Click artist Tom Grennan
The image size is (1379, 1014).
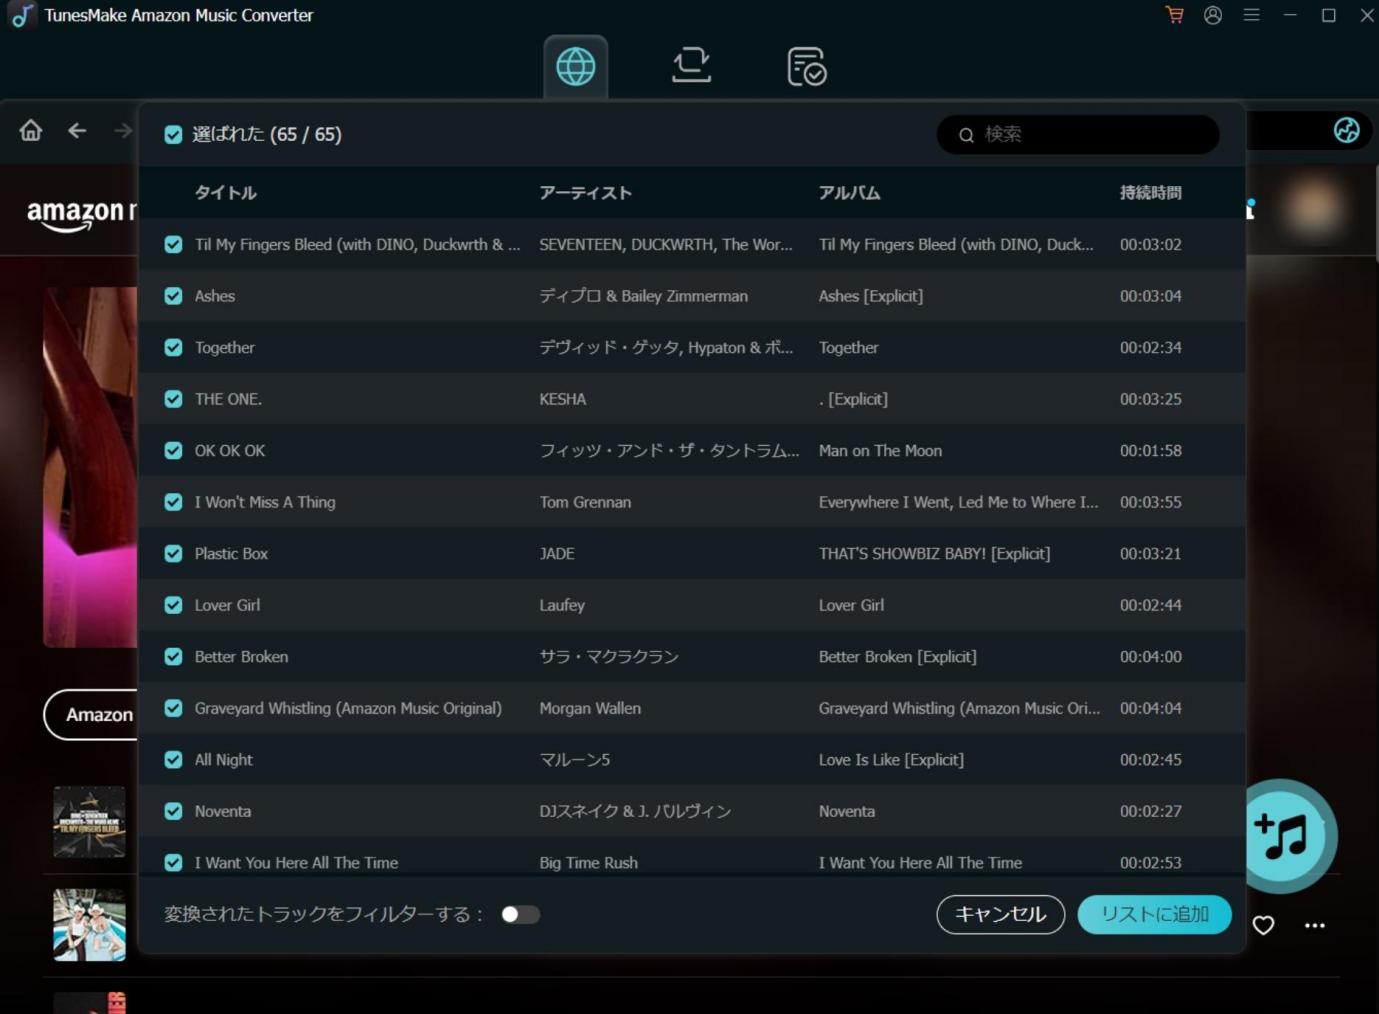[585, 502]
